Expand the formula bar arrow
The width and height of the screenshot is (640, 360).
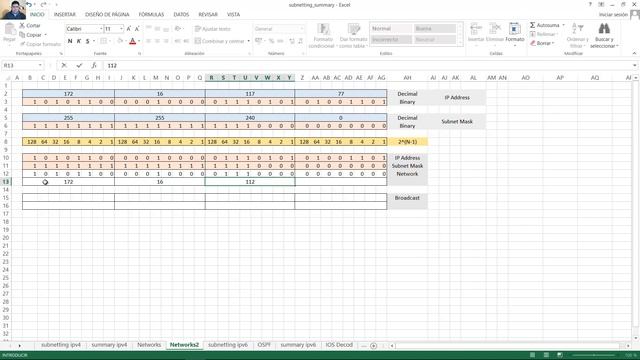click(x=635, y=65)
